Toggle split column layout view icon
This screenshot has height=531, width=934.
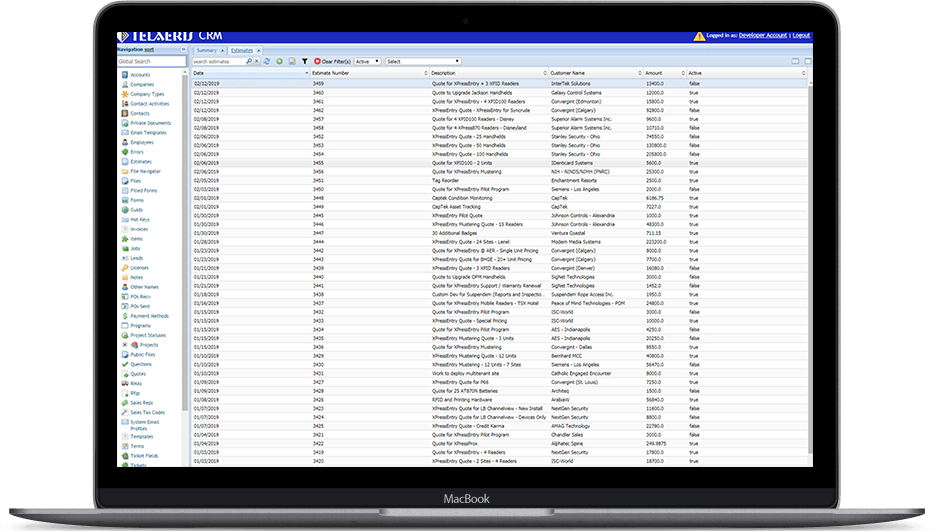pos(795,61)
